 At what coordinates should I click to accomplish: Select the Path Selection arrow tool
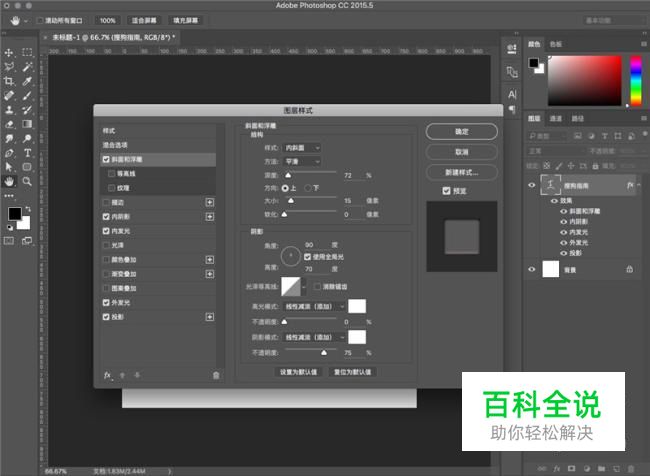pos(9,167)
